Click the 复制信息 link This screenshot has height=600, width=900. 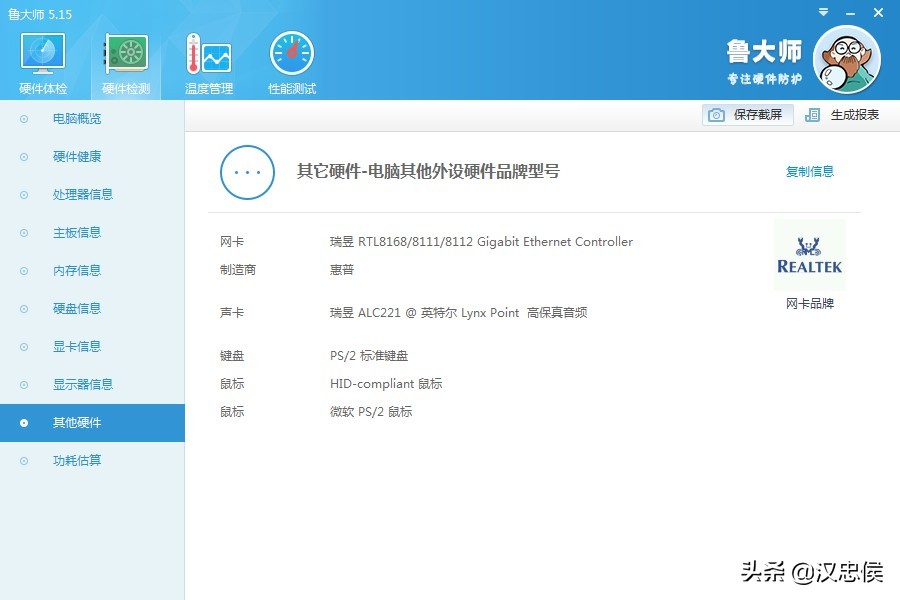click(x=809, y=171)
